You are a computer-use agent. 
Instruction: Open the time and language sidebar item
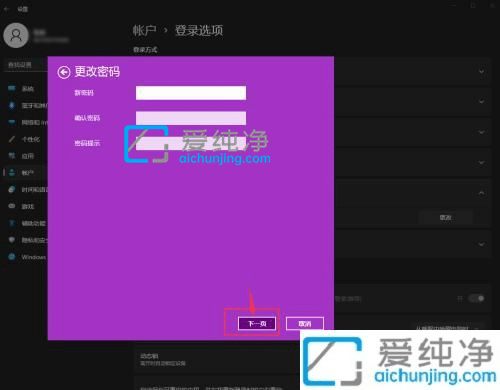(27, 189)
